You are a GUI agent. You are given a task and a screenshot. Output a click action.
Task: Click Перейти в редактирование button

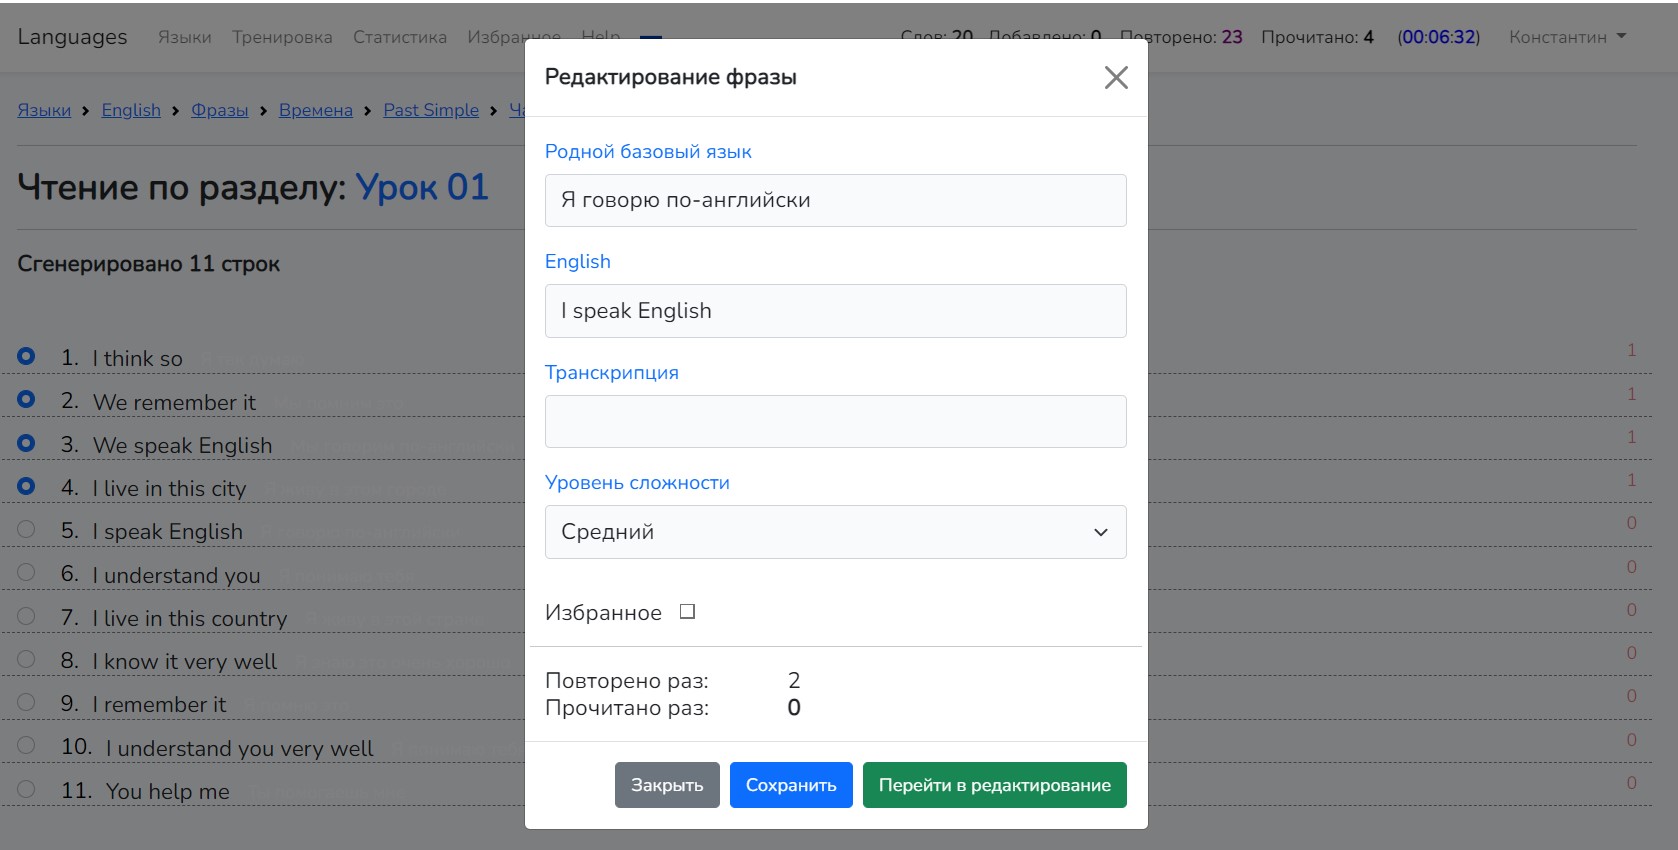(x=994, y=785)
